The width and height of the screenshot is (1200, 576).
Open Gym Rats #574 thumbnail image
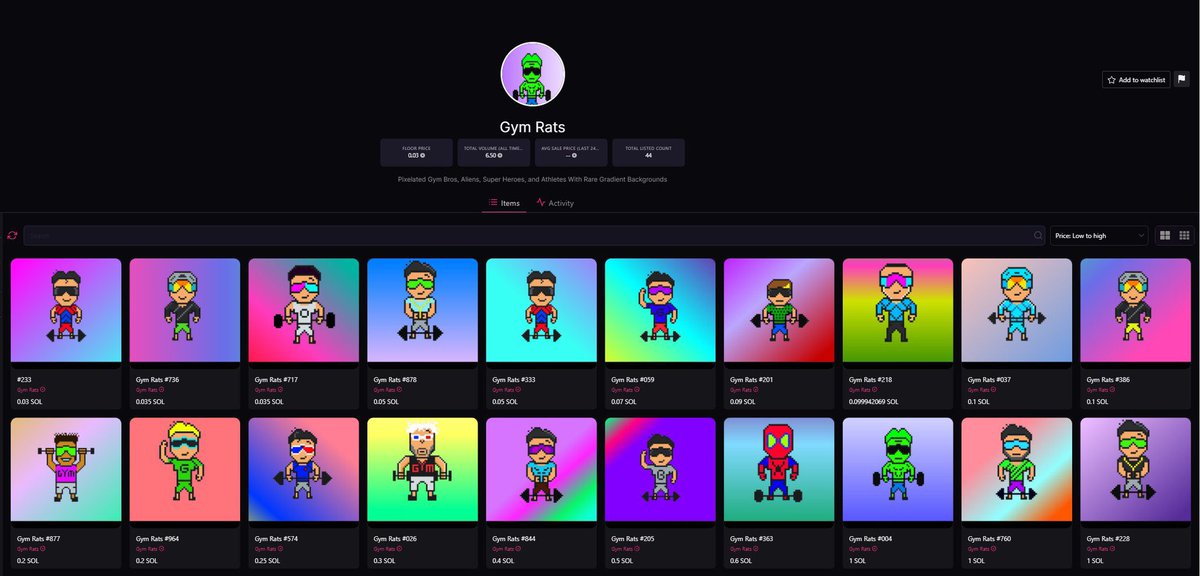tap(304, 470)
